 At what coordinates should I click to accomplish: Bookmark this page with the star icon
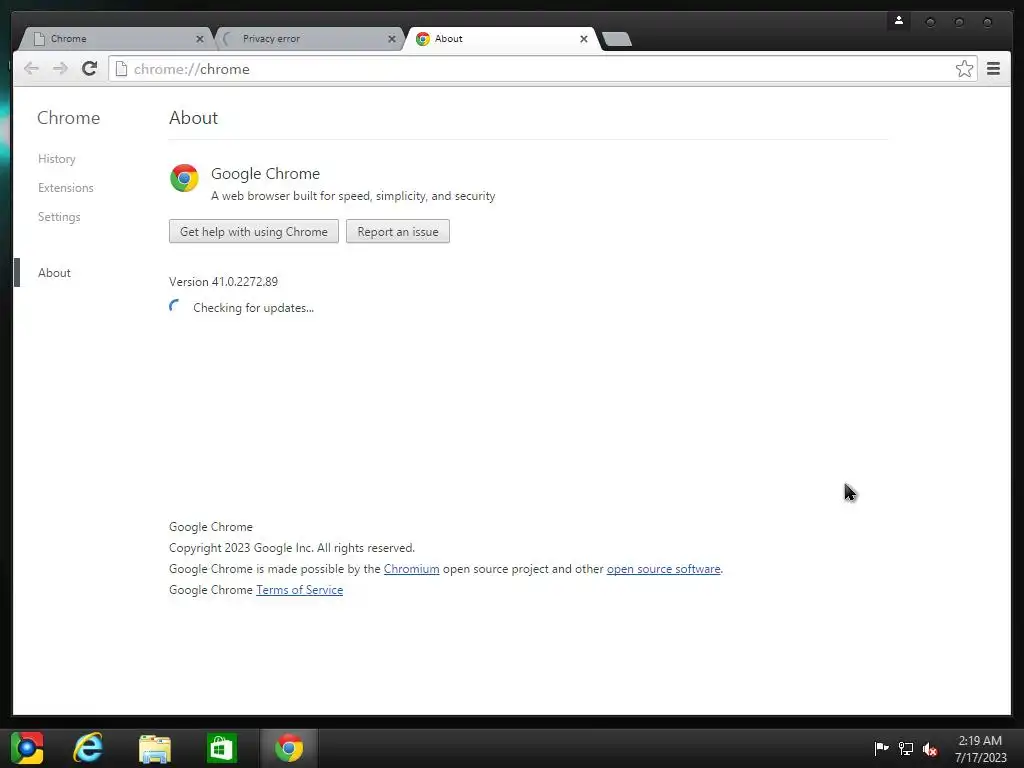[964, 69]
